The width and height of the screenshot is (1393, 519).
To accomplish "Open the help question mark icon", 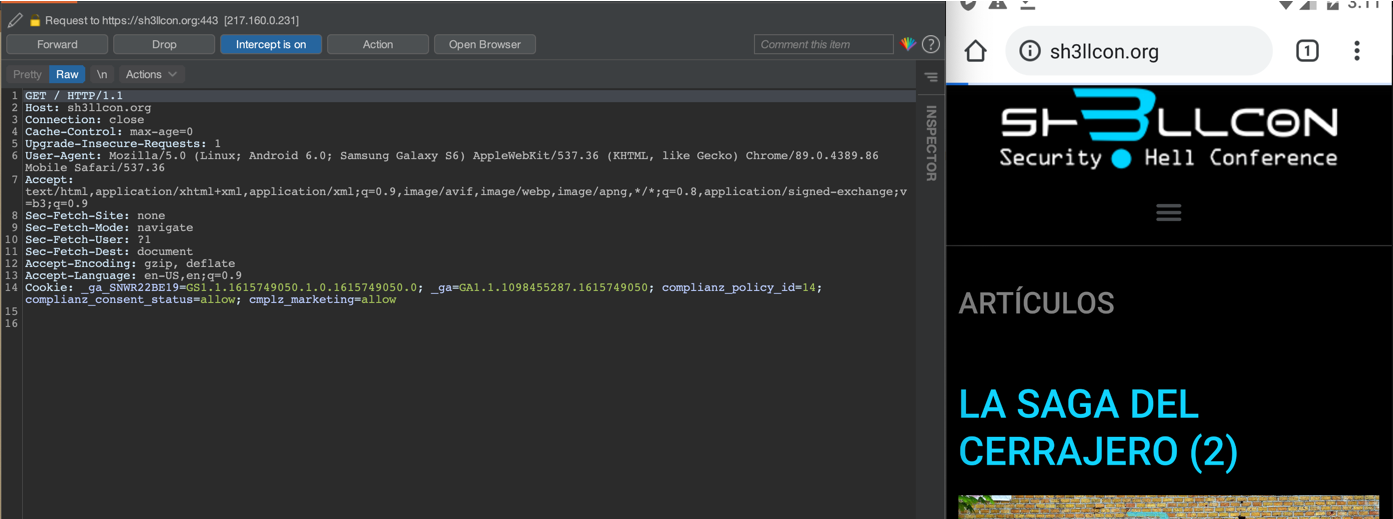I will click(930, 44).
